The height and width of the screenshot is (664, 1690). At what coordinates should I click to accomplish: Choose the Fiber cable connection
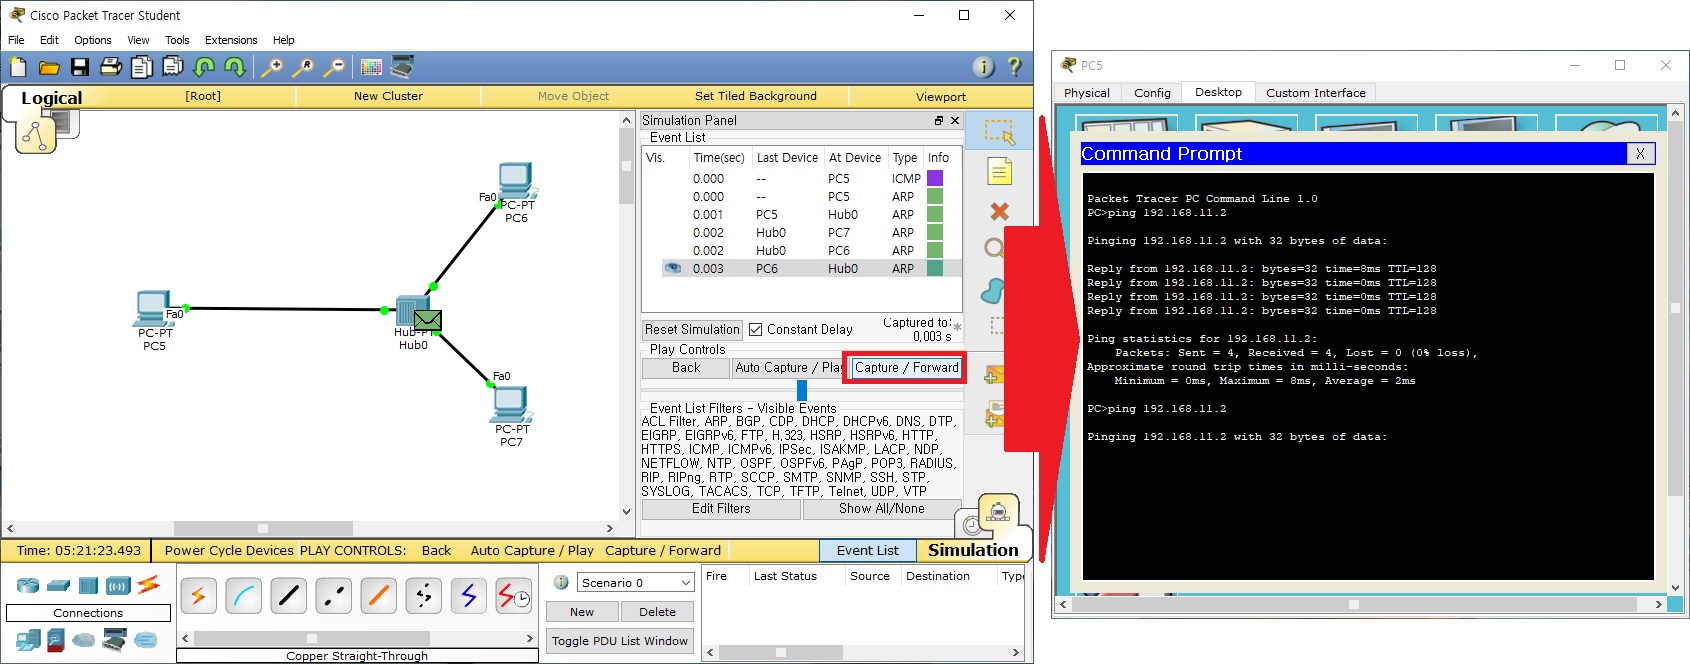pyautogui.click(x=378, y=596)
